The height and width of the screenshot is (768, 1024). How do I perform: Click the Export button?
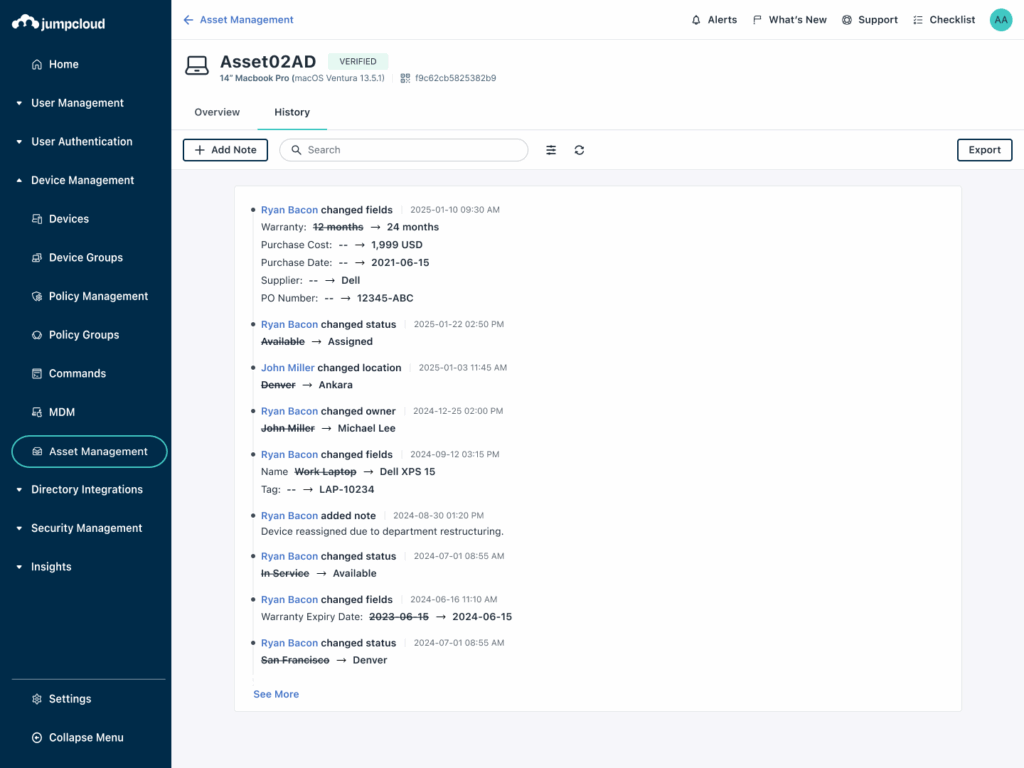pos(984,150)
